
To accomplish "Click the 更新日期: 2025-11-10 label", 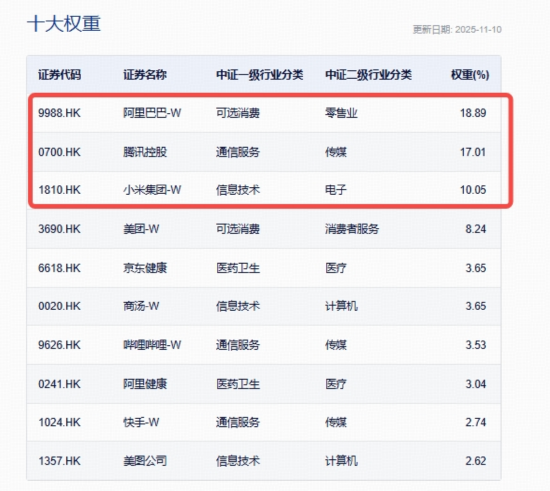I will coord(457,30).
